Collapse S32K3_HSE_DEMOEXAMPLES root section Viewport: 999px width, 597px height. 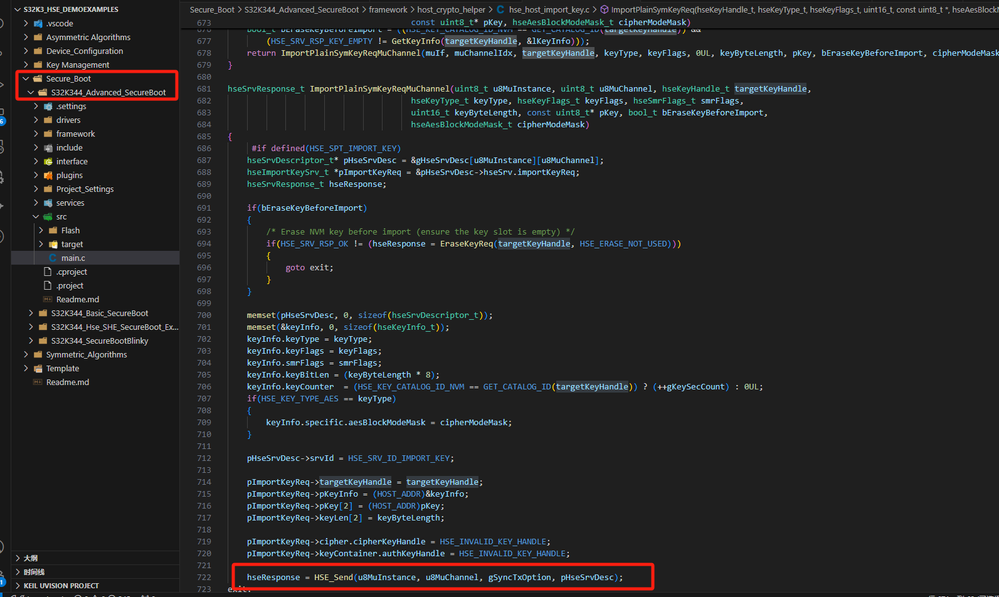click(x=17, y=10)
